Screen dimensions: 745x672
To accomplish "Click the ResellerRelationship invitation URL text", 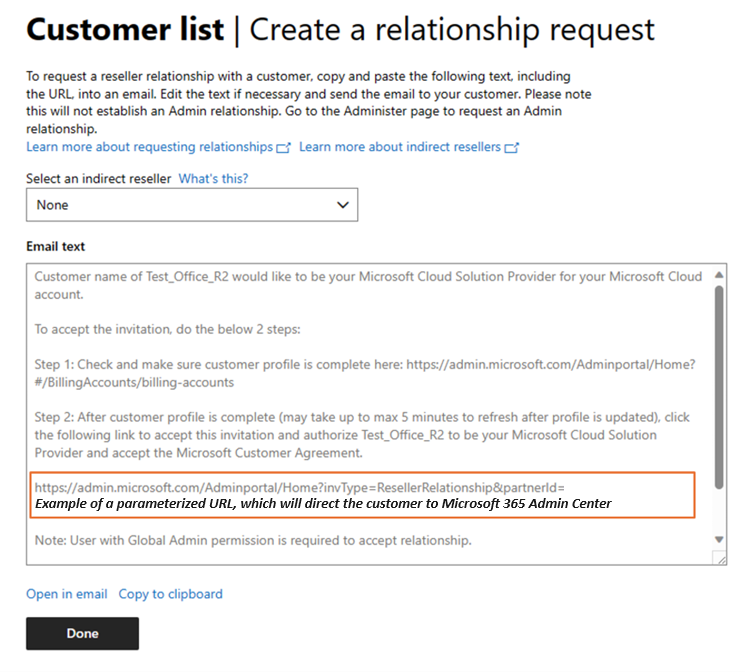I will coord(300,487).
